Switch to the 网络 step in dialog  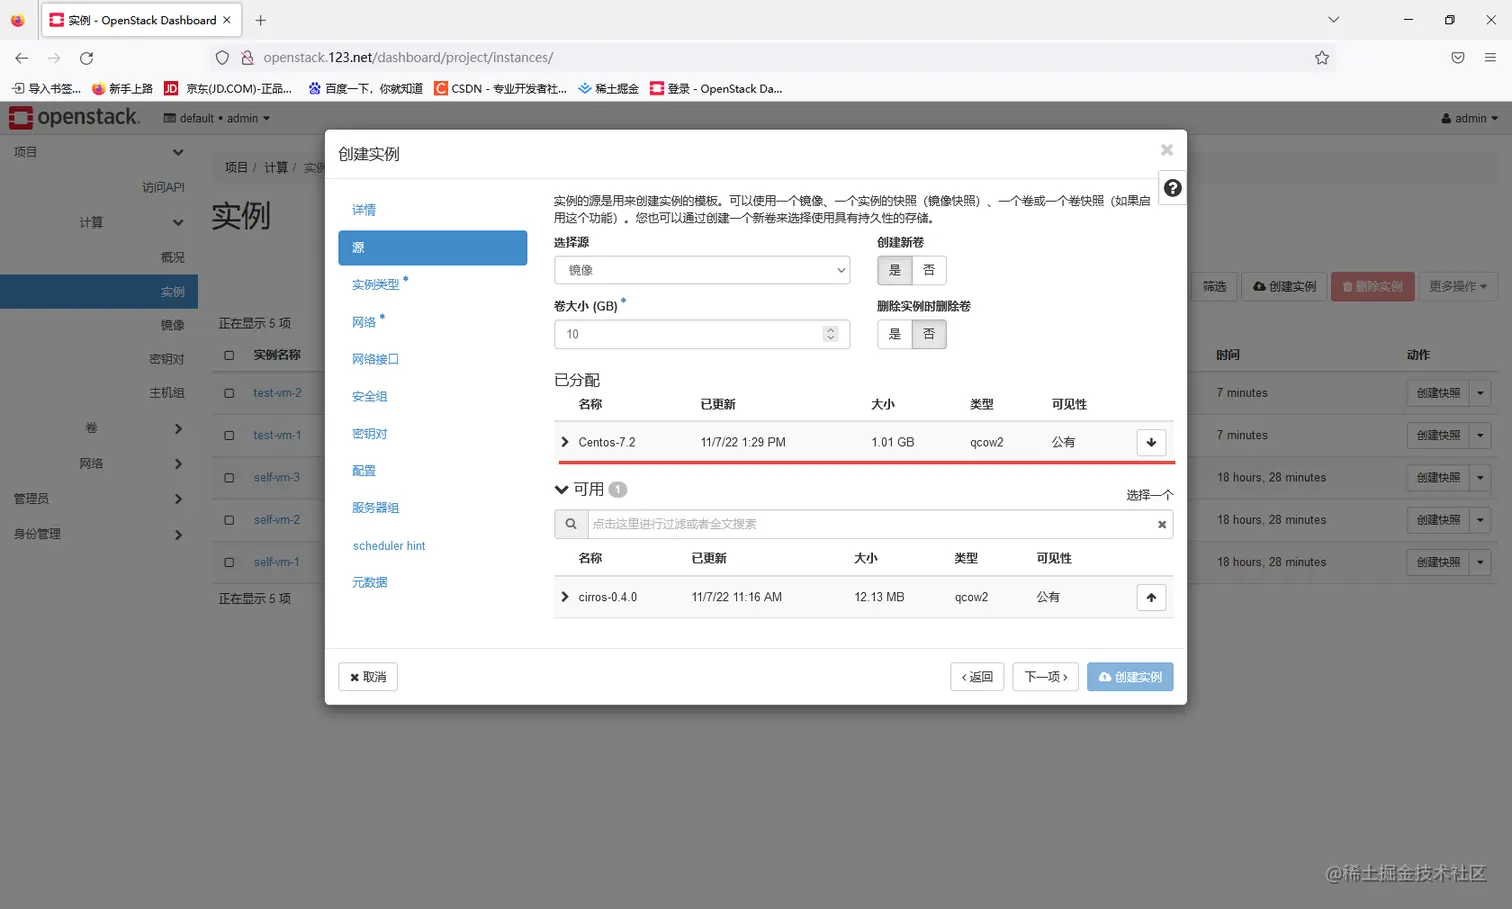(x=364, y=322)
